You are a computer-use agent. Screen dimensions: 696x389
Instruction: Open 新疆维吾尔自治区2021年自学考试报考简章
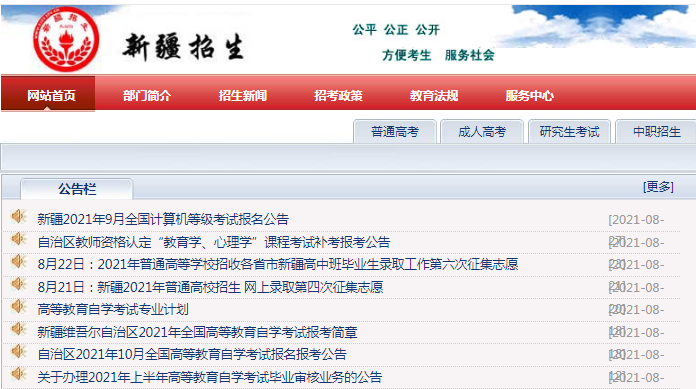(197, 332)
